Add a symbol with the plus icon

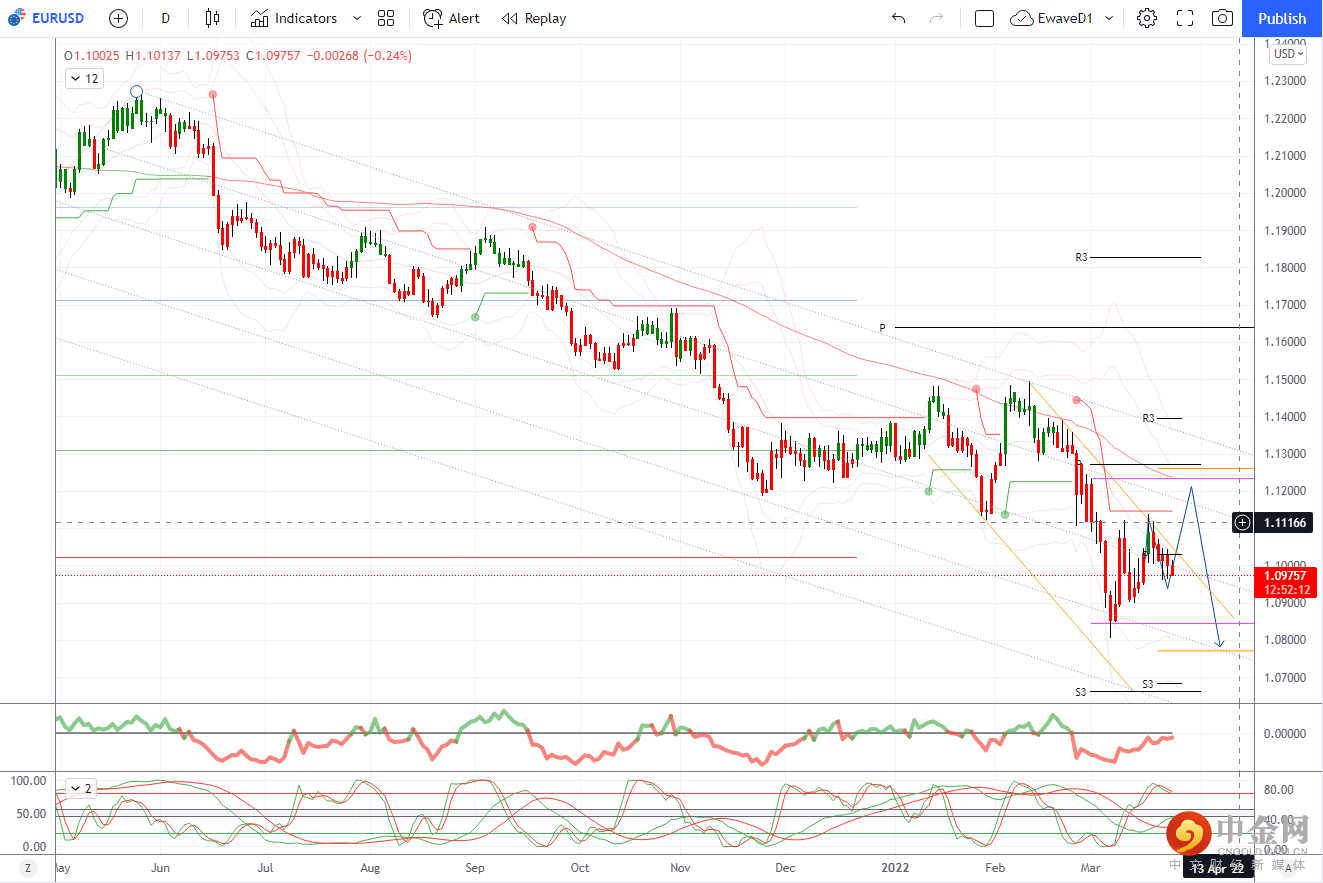tap(118, 18)
